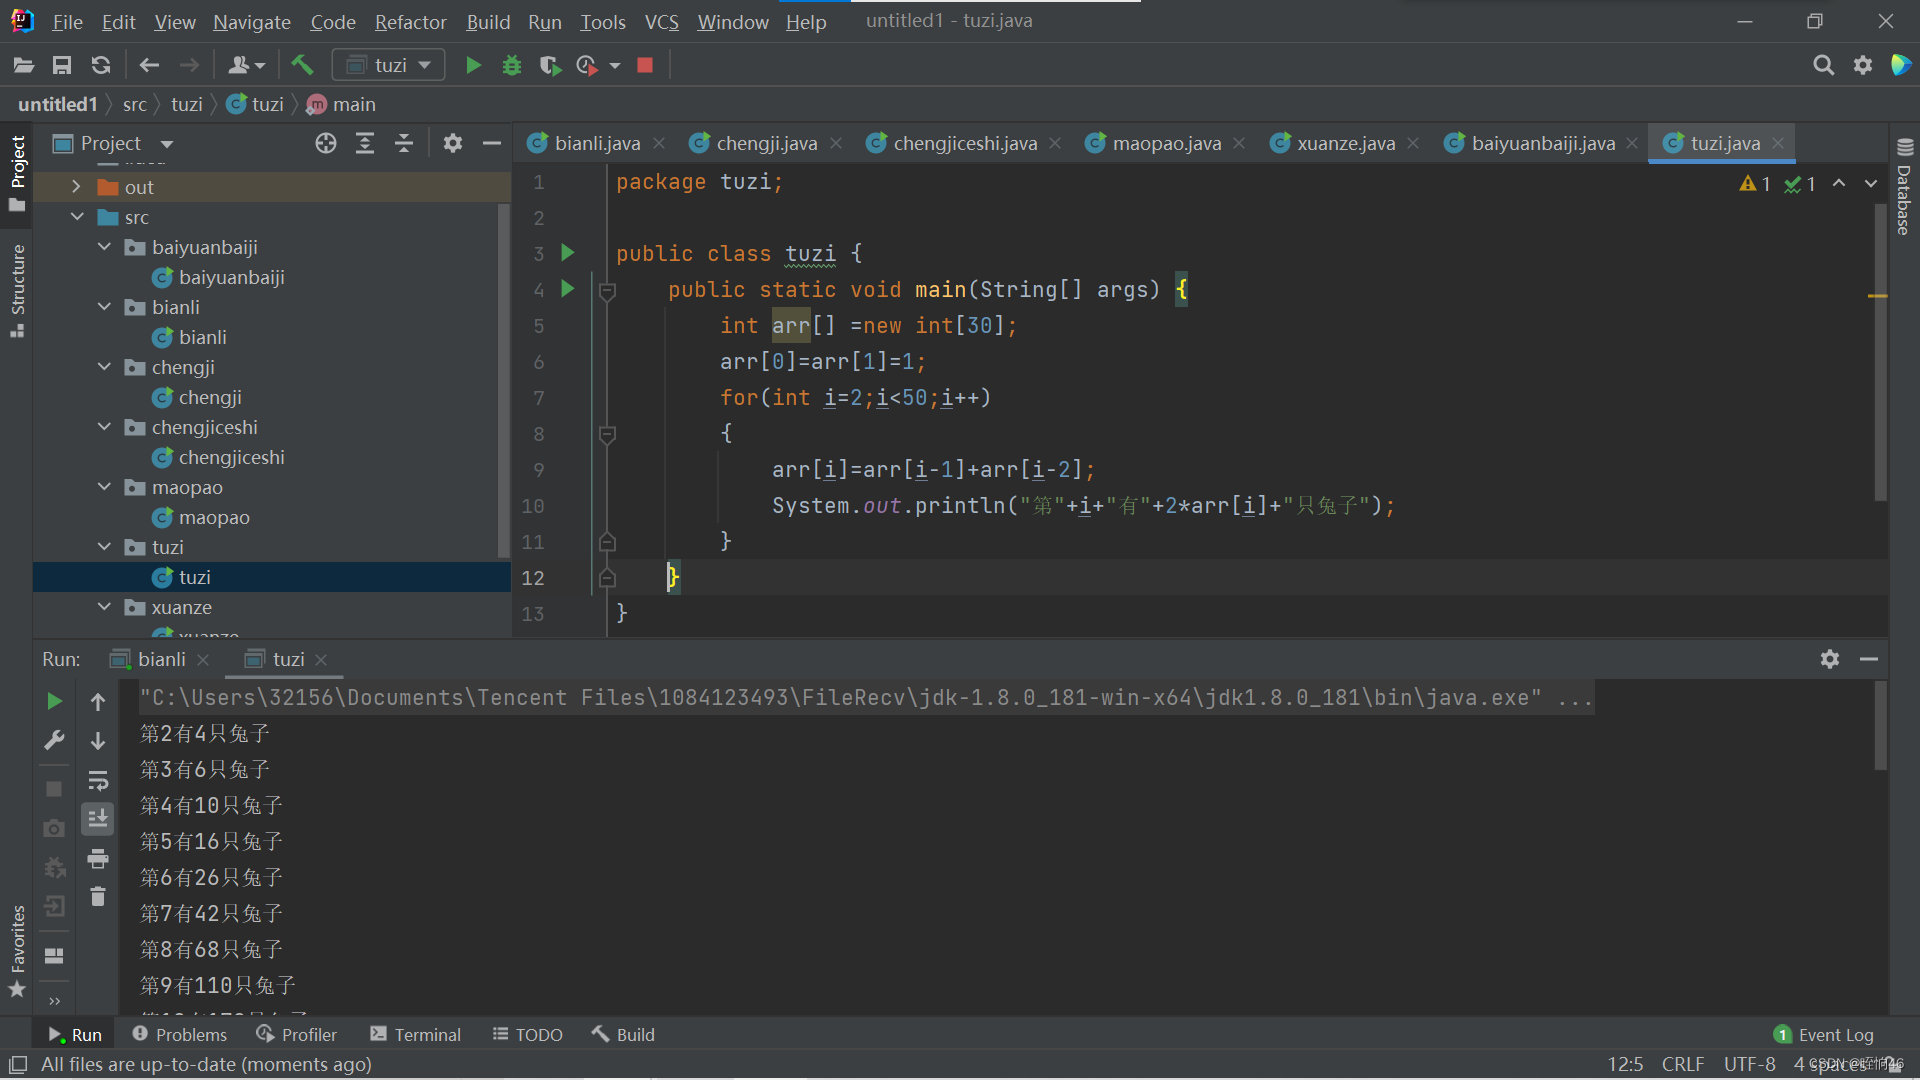Expand the out folder in project tree

tap(76, 187)
